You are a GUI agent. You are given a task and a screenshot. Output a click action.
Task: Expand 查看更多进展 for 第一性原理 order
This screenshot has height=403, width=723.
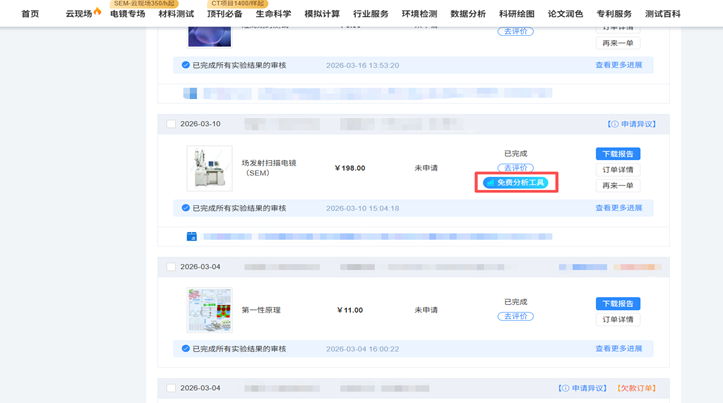[x=619, y=349]
